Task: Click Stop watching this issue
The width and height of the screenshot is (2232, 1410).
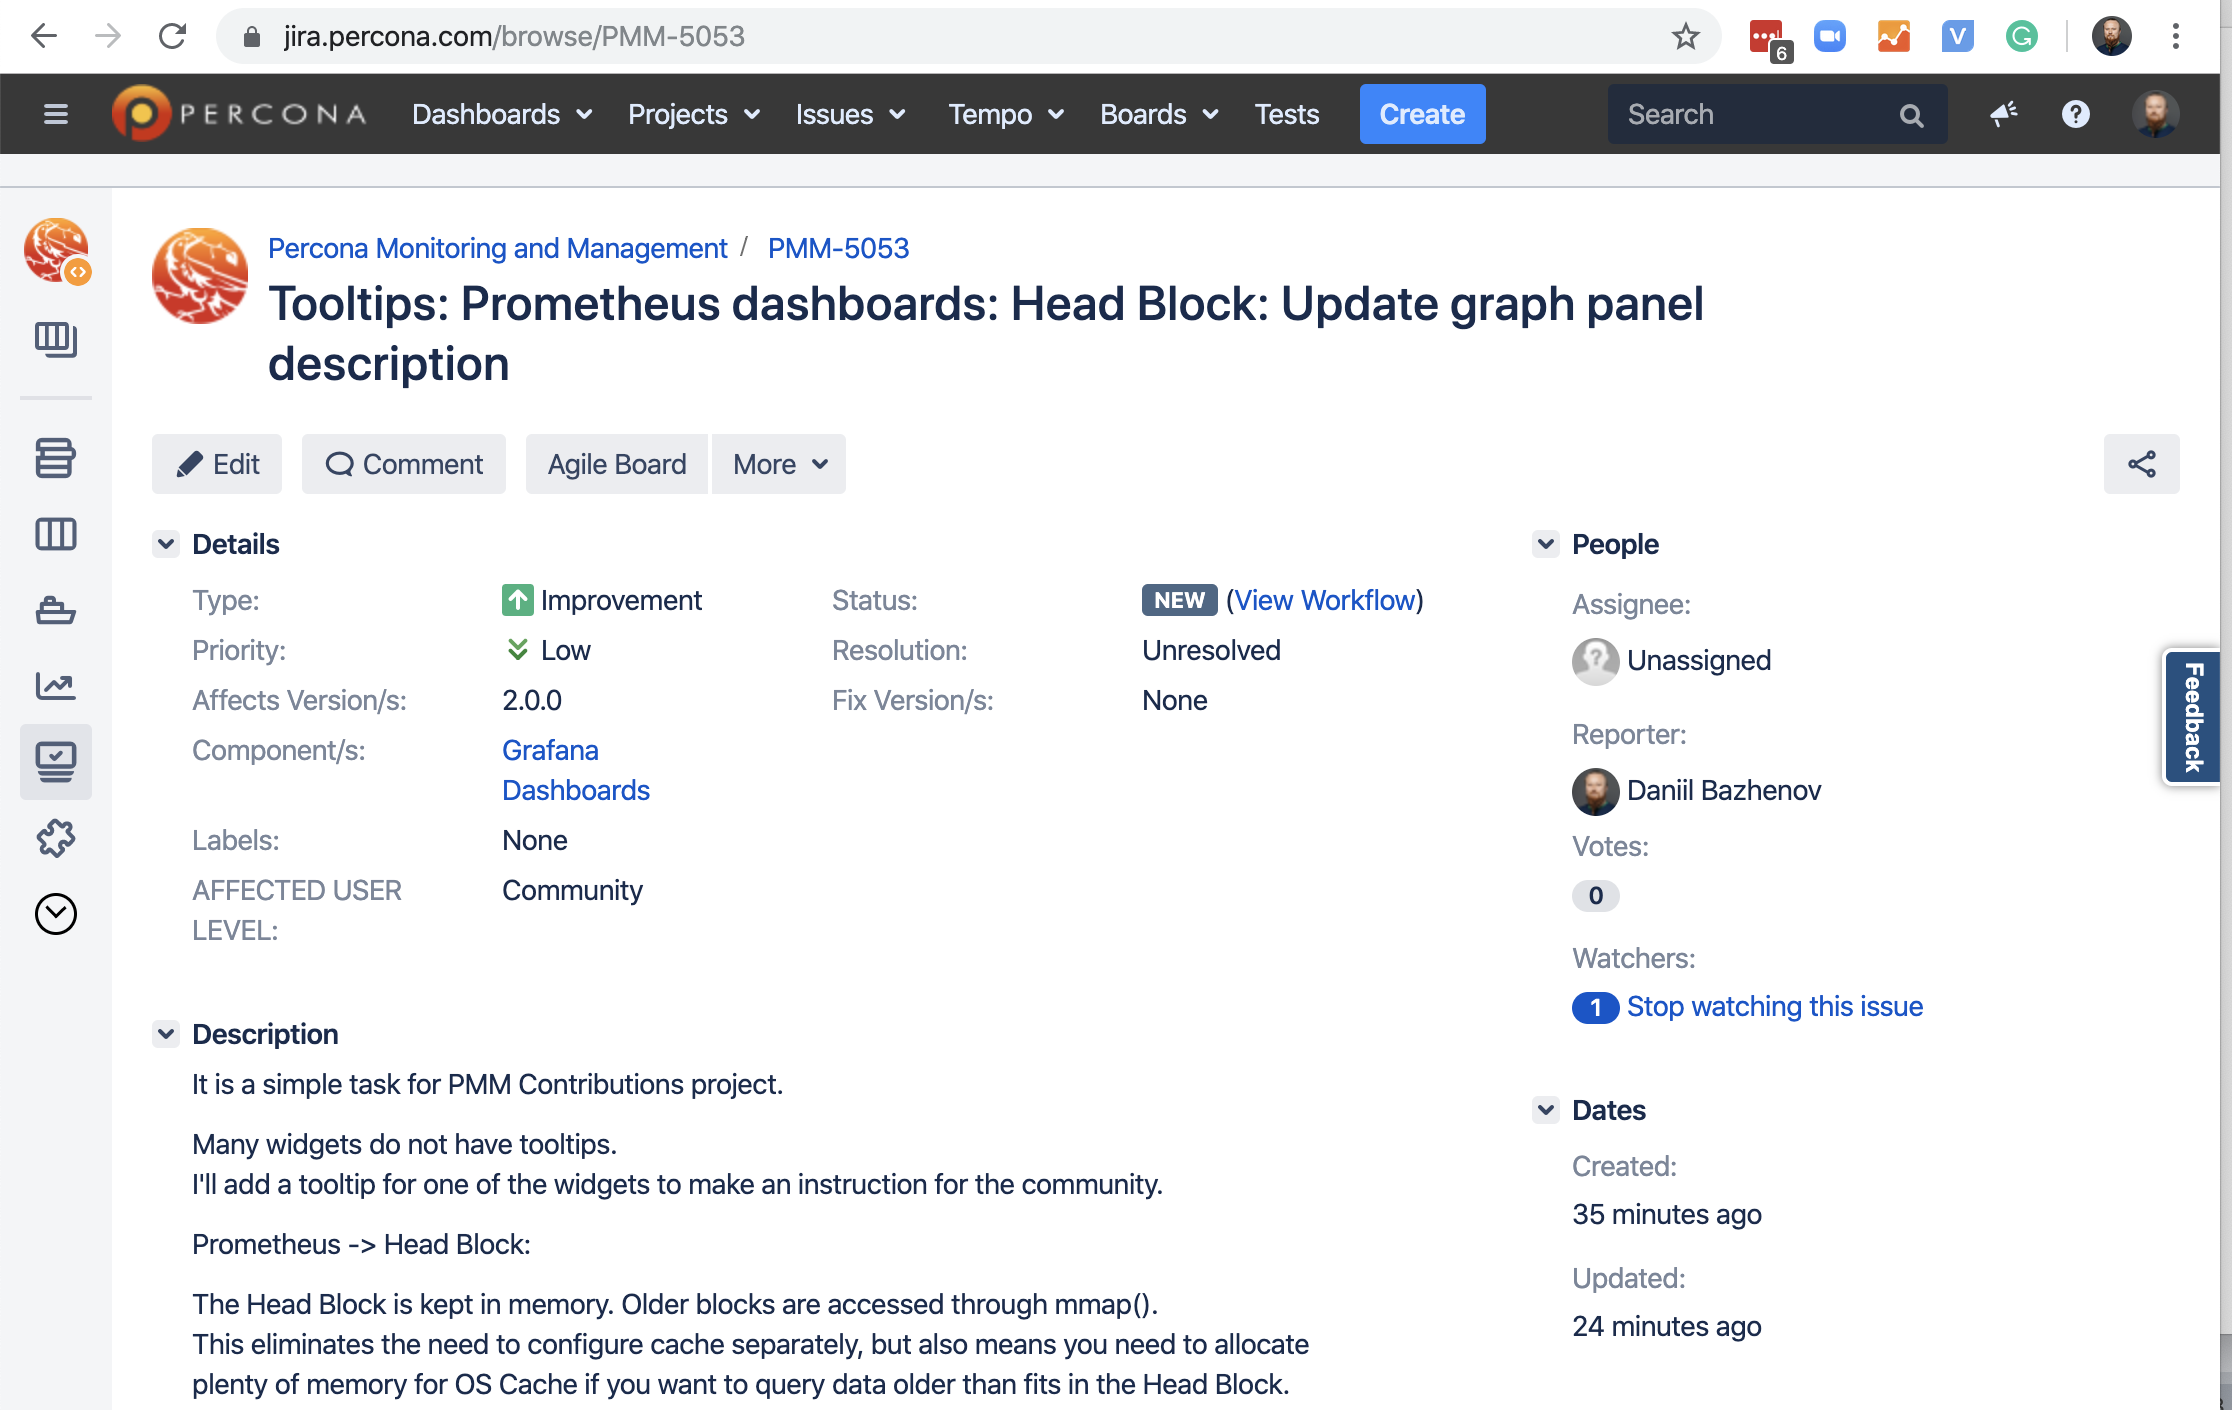Action: [1775, 1006]
